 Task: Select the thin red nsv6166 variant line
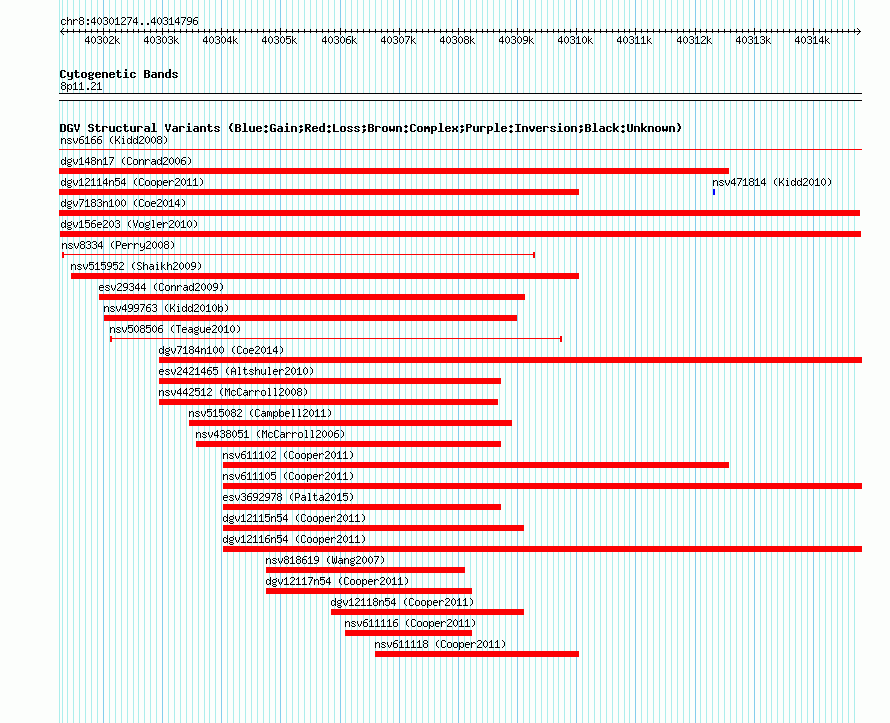click(x=460, y=150)
